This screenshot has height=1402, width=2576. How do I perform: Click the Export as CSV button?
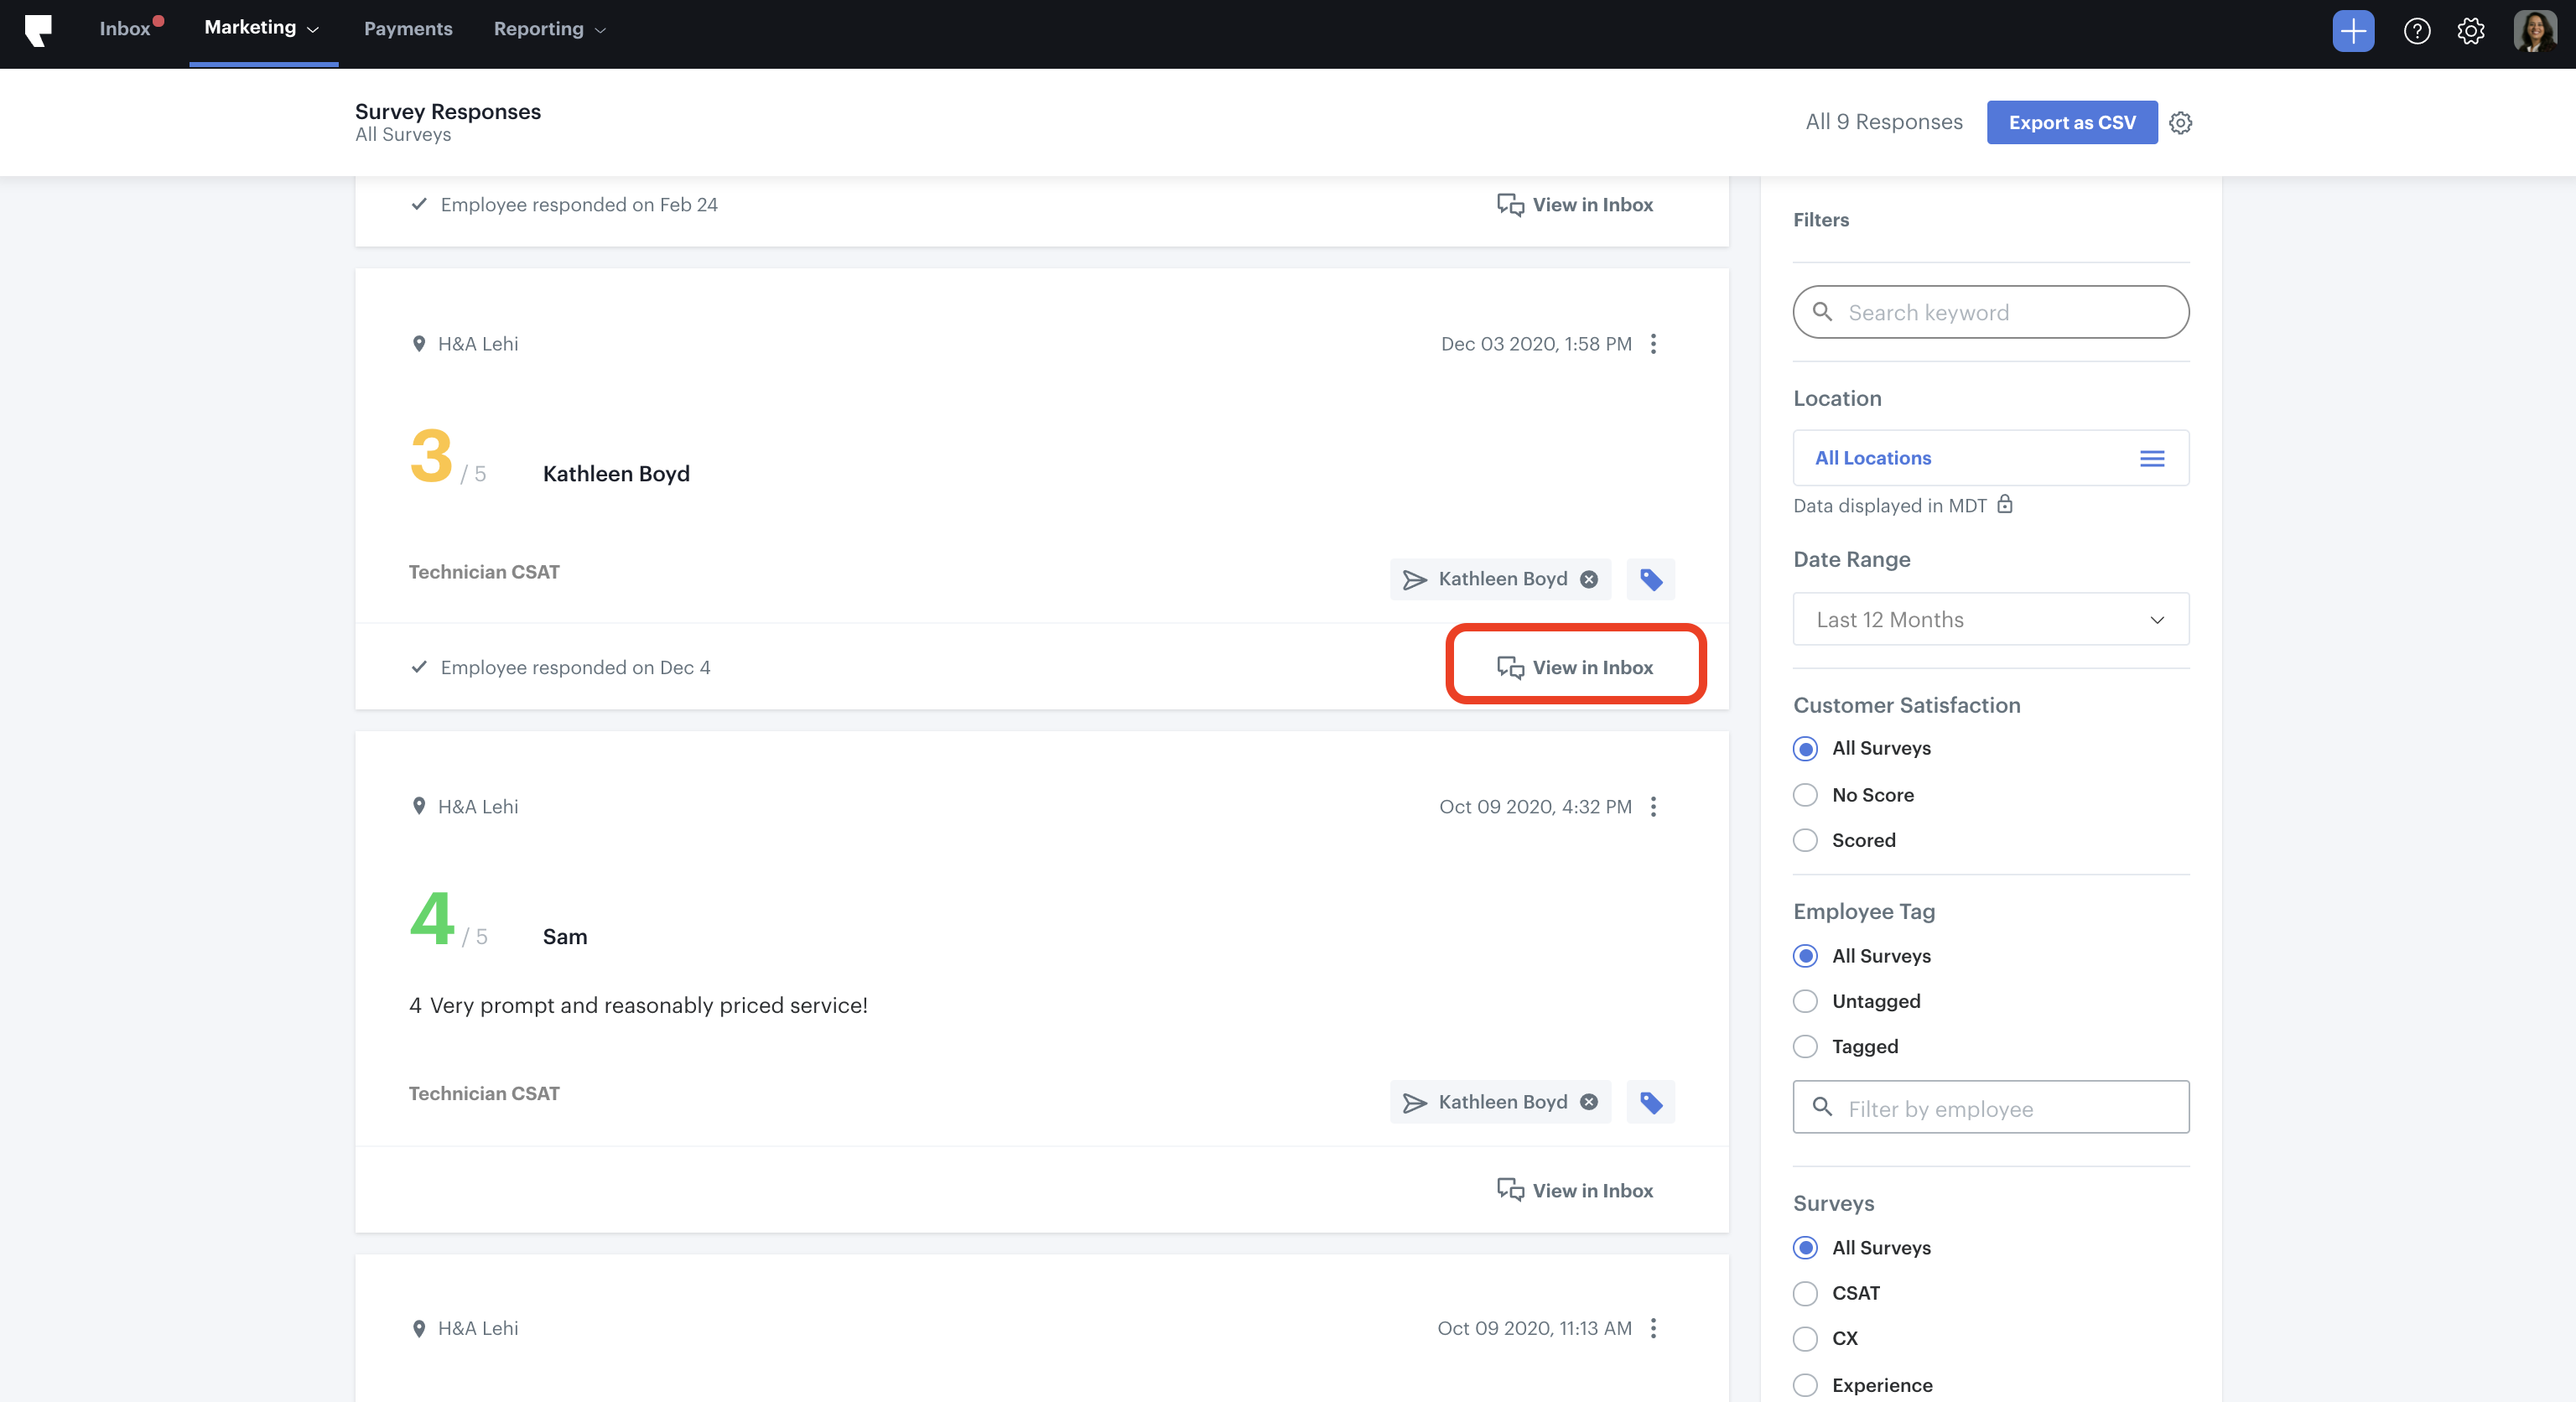pos(2071,122)
